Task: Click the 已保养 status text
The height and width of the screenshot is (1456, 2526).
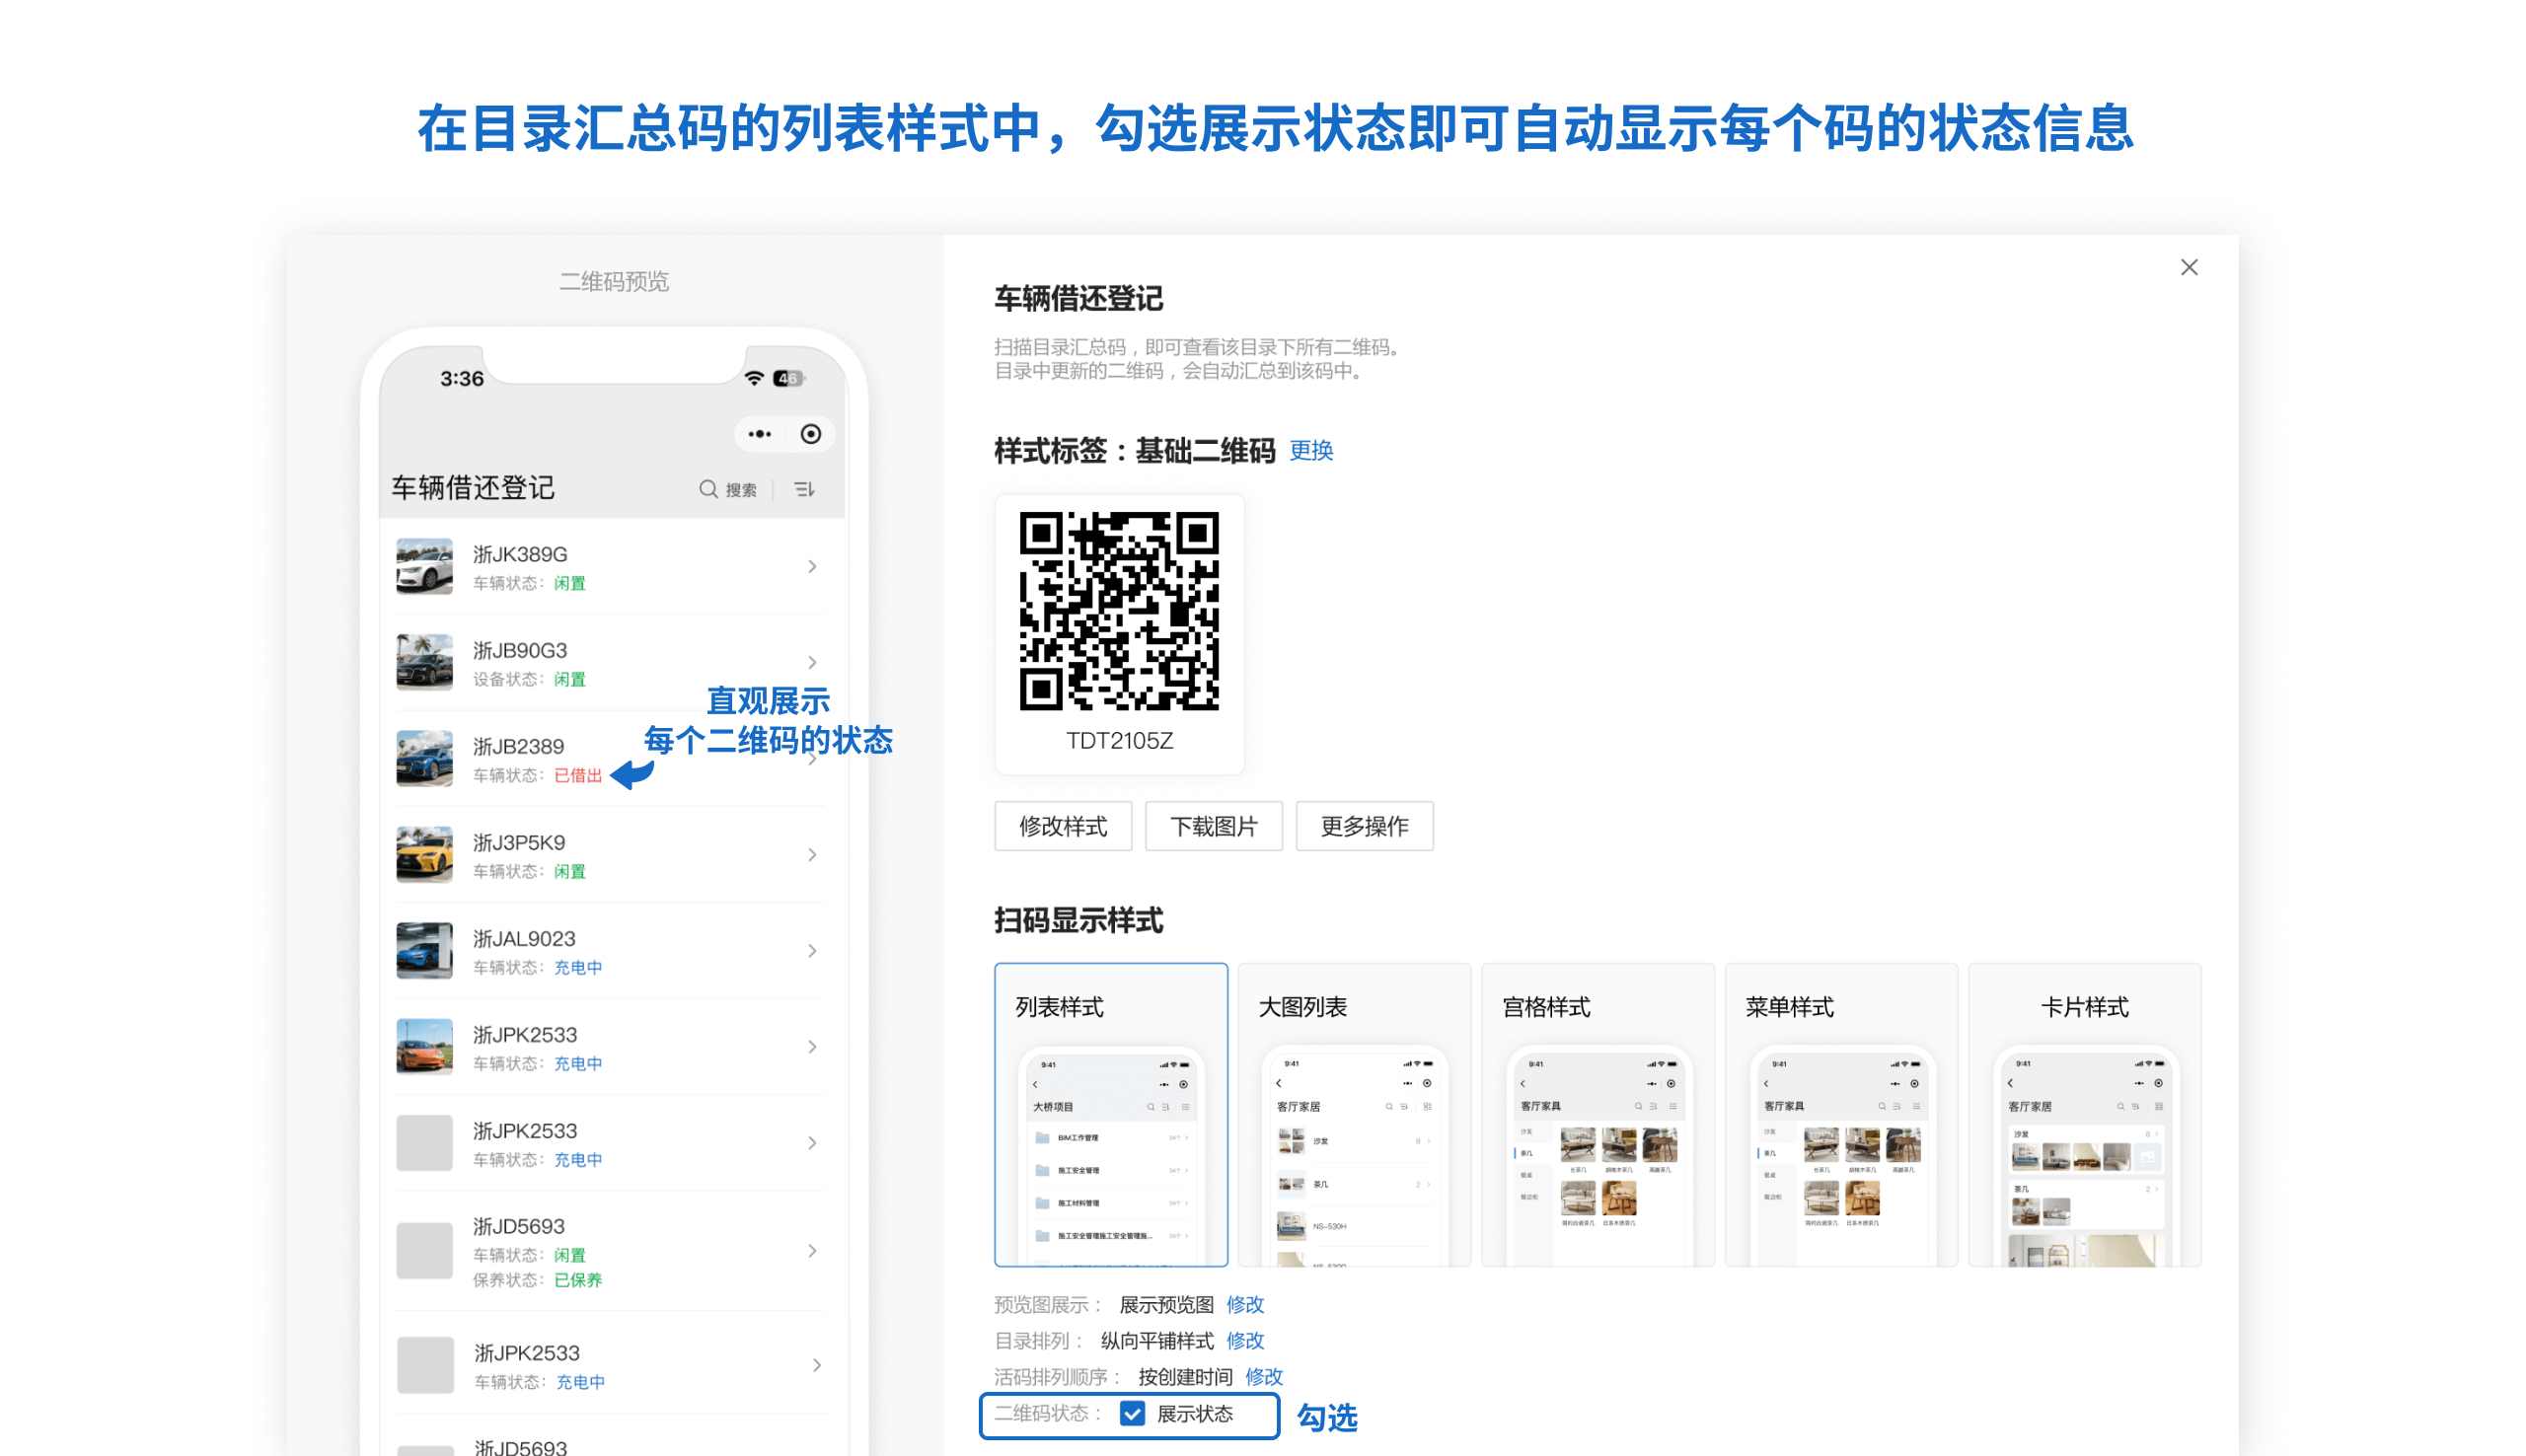Action: pyautogui.click(x=578, y=1280)
